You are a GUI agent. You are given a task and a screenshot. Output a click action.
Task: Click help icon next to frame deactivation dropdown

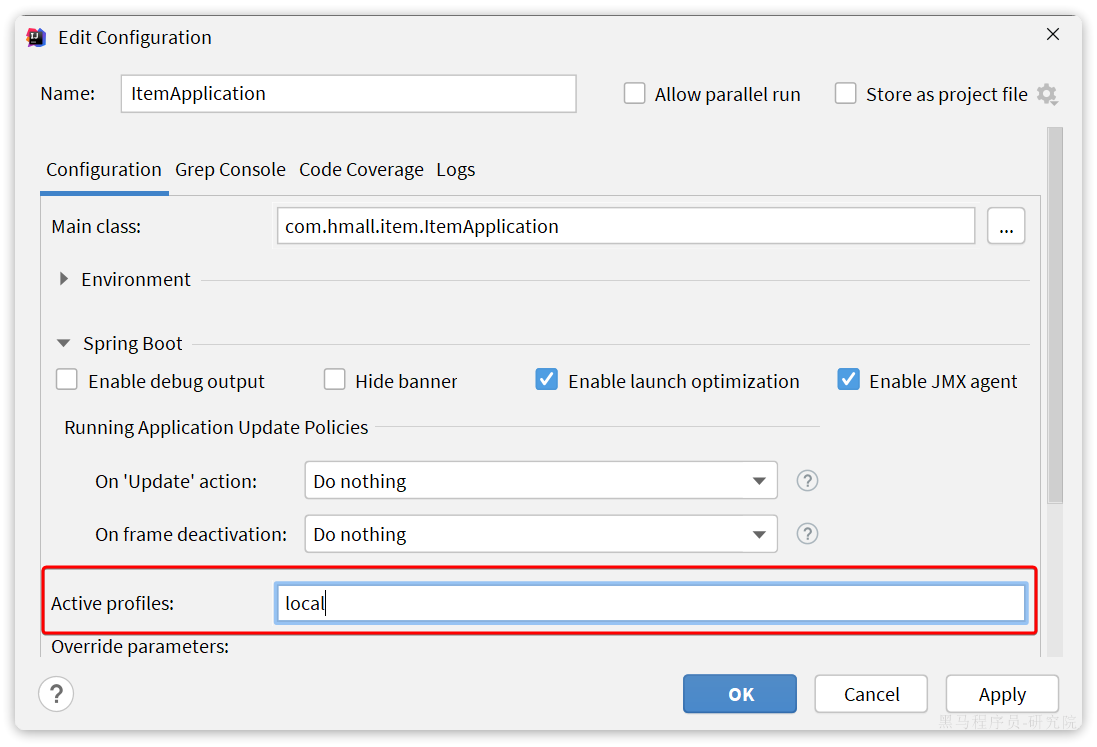point(807,534)
